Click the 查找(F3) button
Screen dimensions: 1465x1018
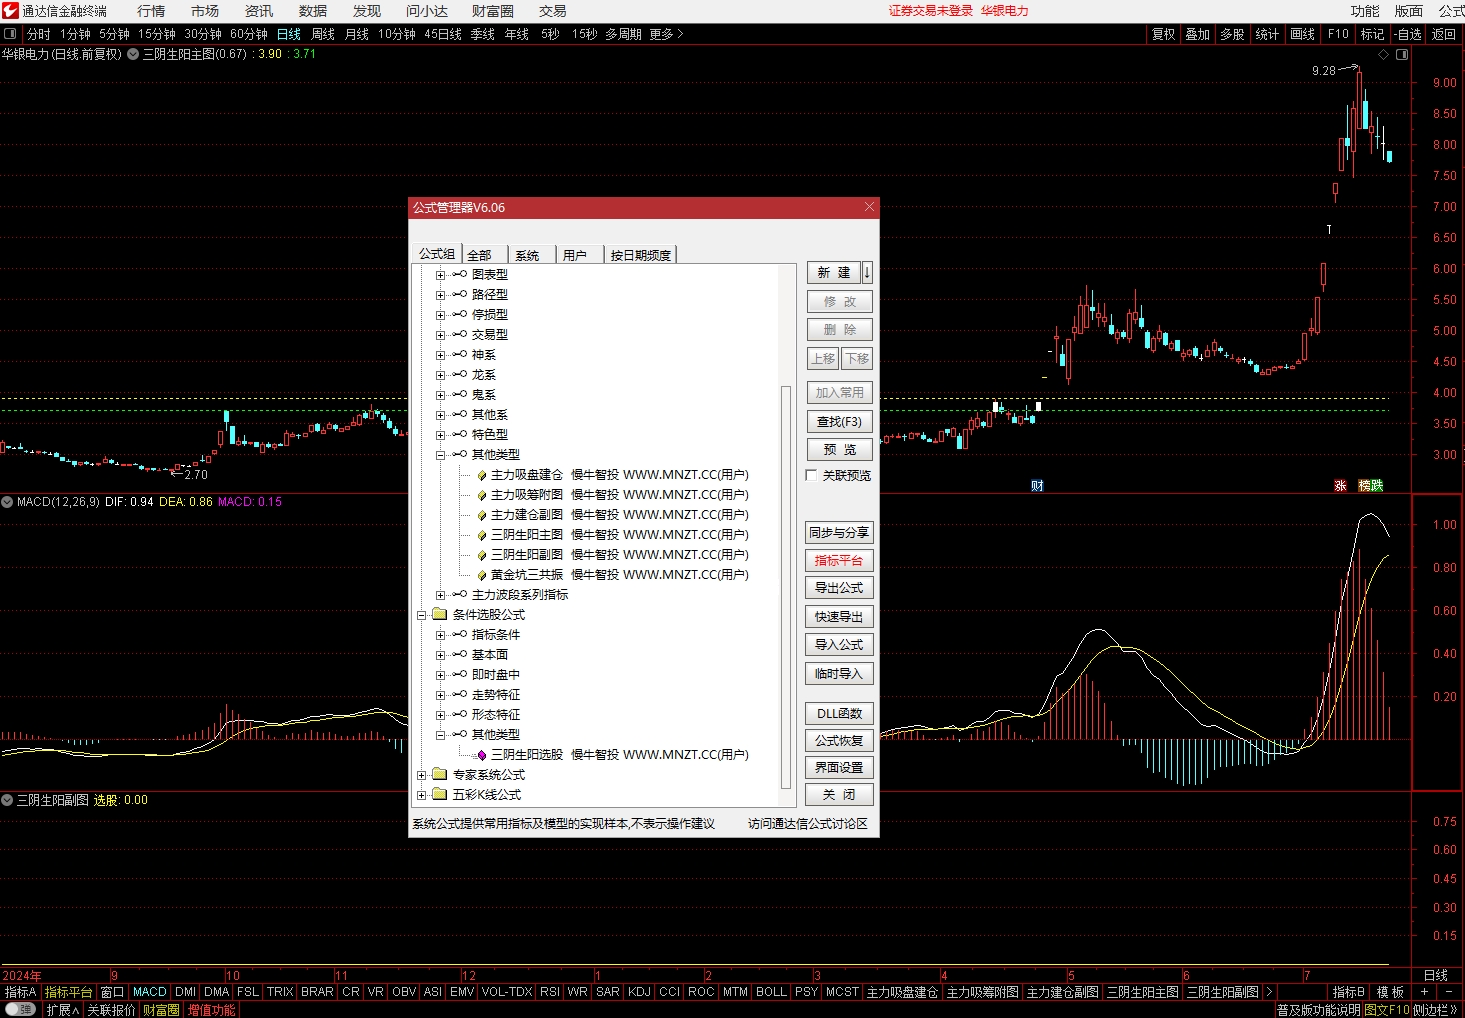pyautogui.click(x=839, y=422)
